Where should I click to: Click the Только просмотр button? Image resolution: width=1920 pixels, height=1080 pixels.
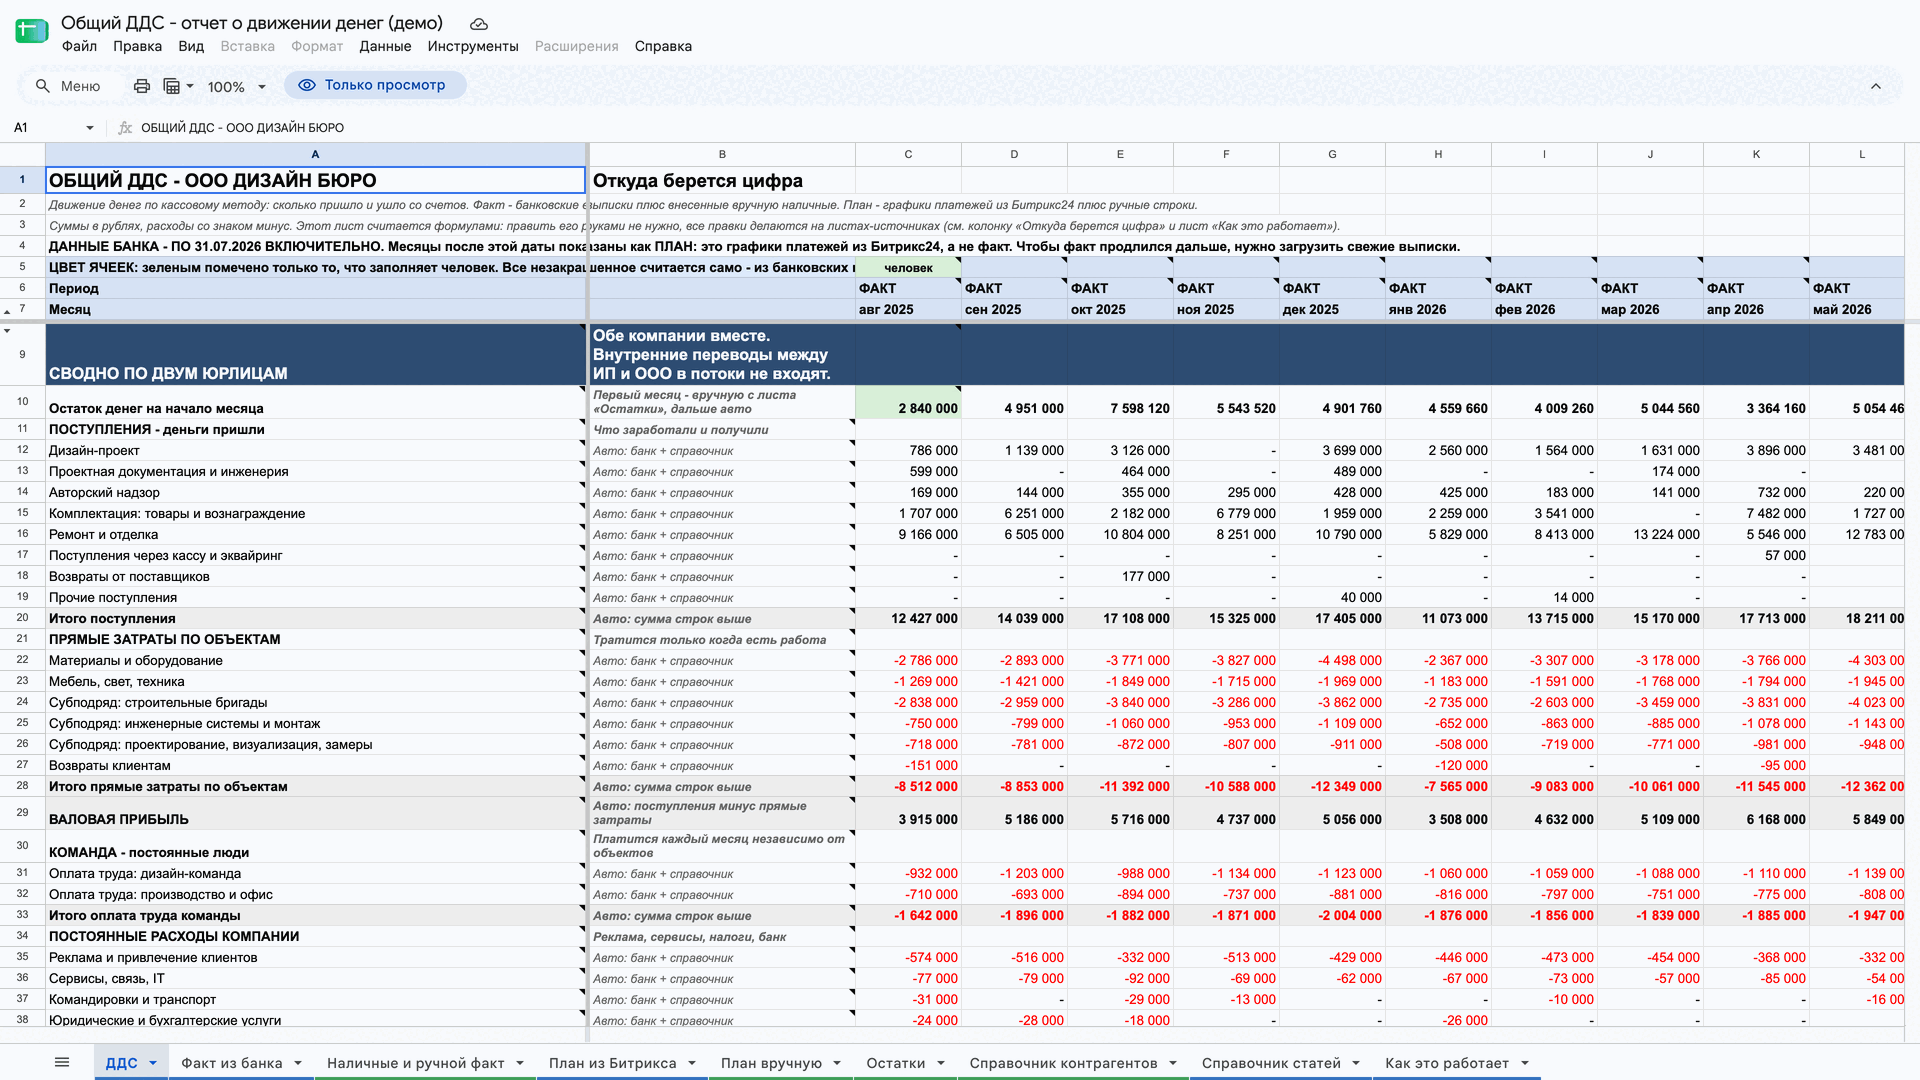click(x=375, y=85)
